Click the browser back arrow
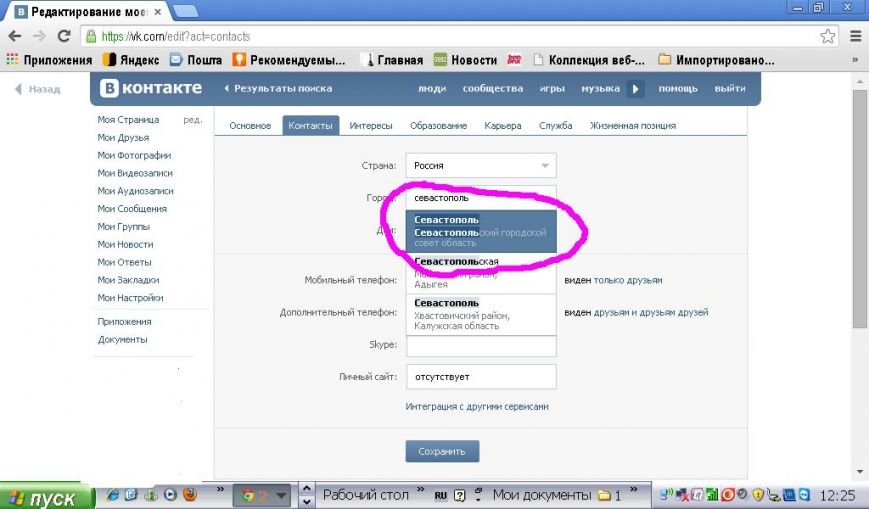Screen dimensions: 869x509 tap(15, 36)
